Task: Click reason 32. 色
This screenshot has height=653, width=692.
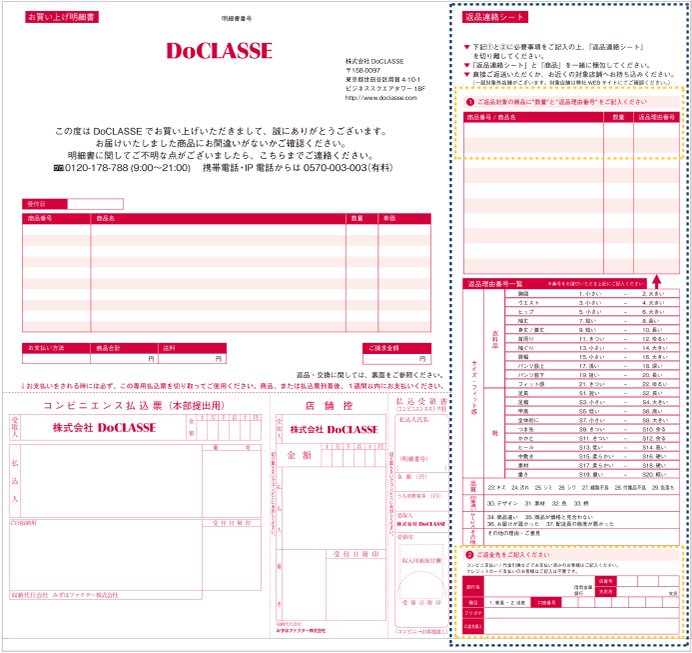Action: (560, 503)
